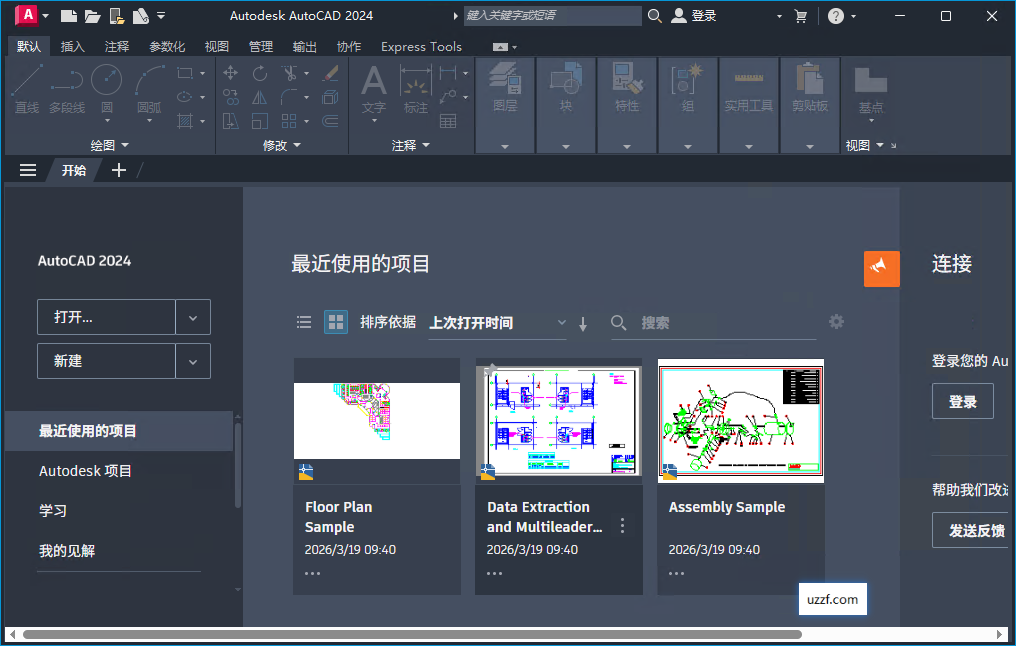Toggle ascending sort order arrow
The width and height of the screenshot is (1016, 646).
[583, 322]
